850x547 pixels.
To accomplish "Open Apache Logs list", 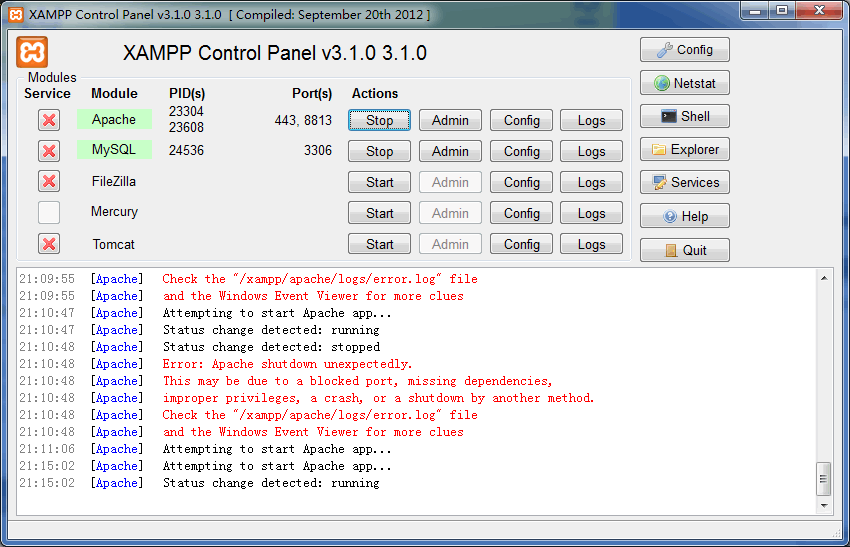I will pyautogui.click(x=591, y=120).
